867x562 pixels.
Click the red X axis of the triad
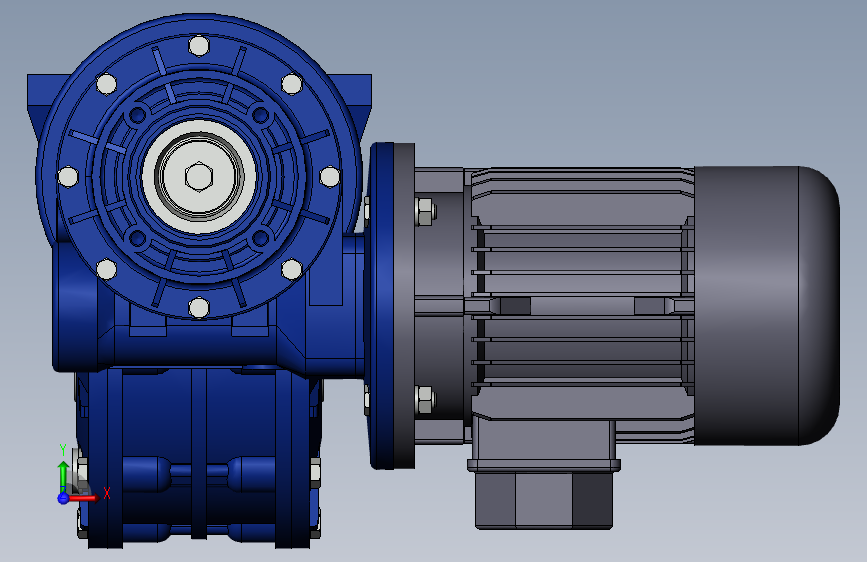tap(83, 498)
